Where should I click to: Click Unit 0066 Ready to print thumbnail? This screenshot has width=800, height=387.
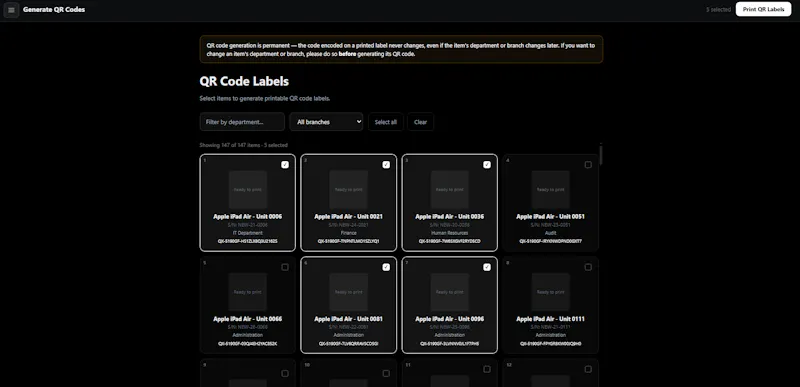tap(247, 292)
